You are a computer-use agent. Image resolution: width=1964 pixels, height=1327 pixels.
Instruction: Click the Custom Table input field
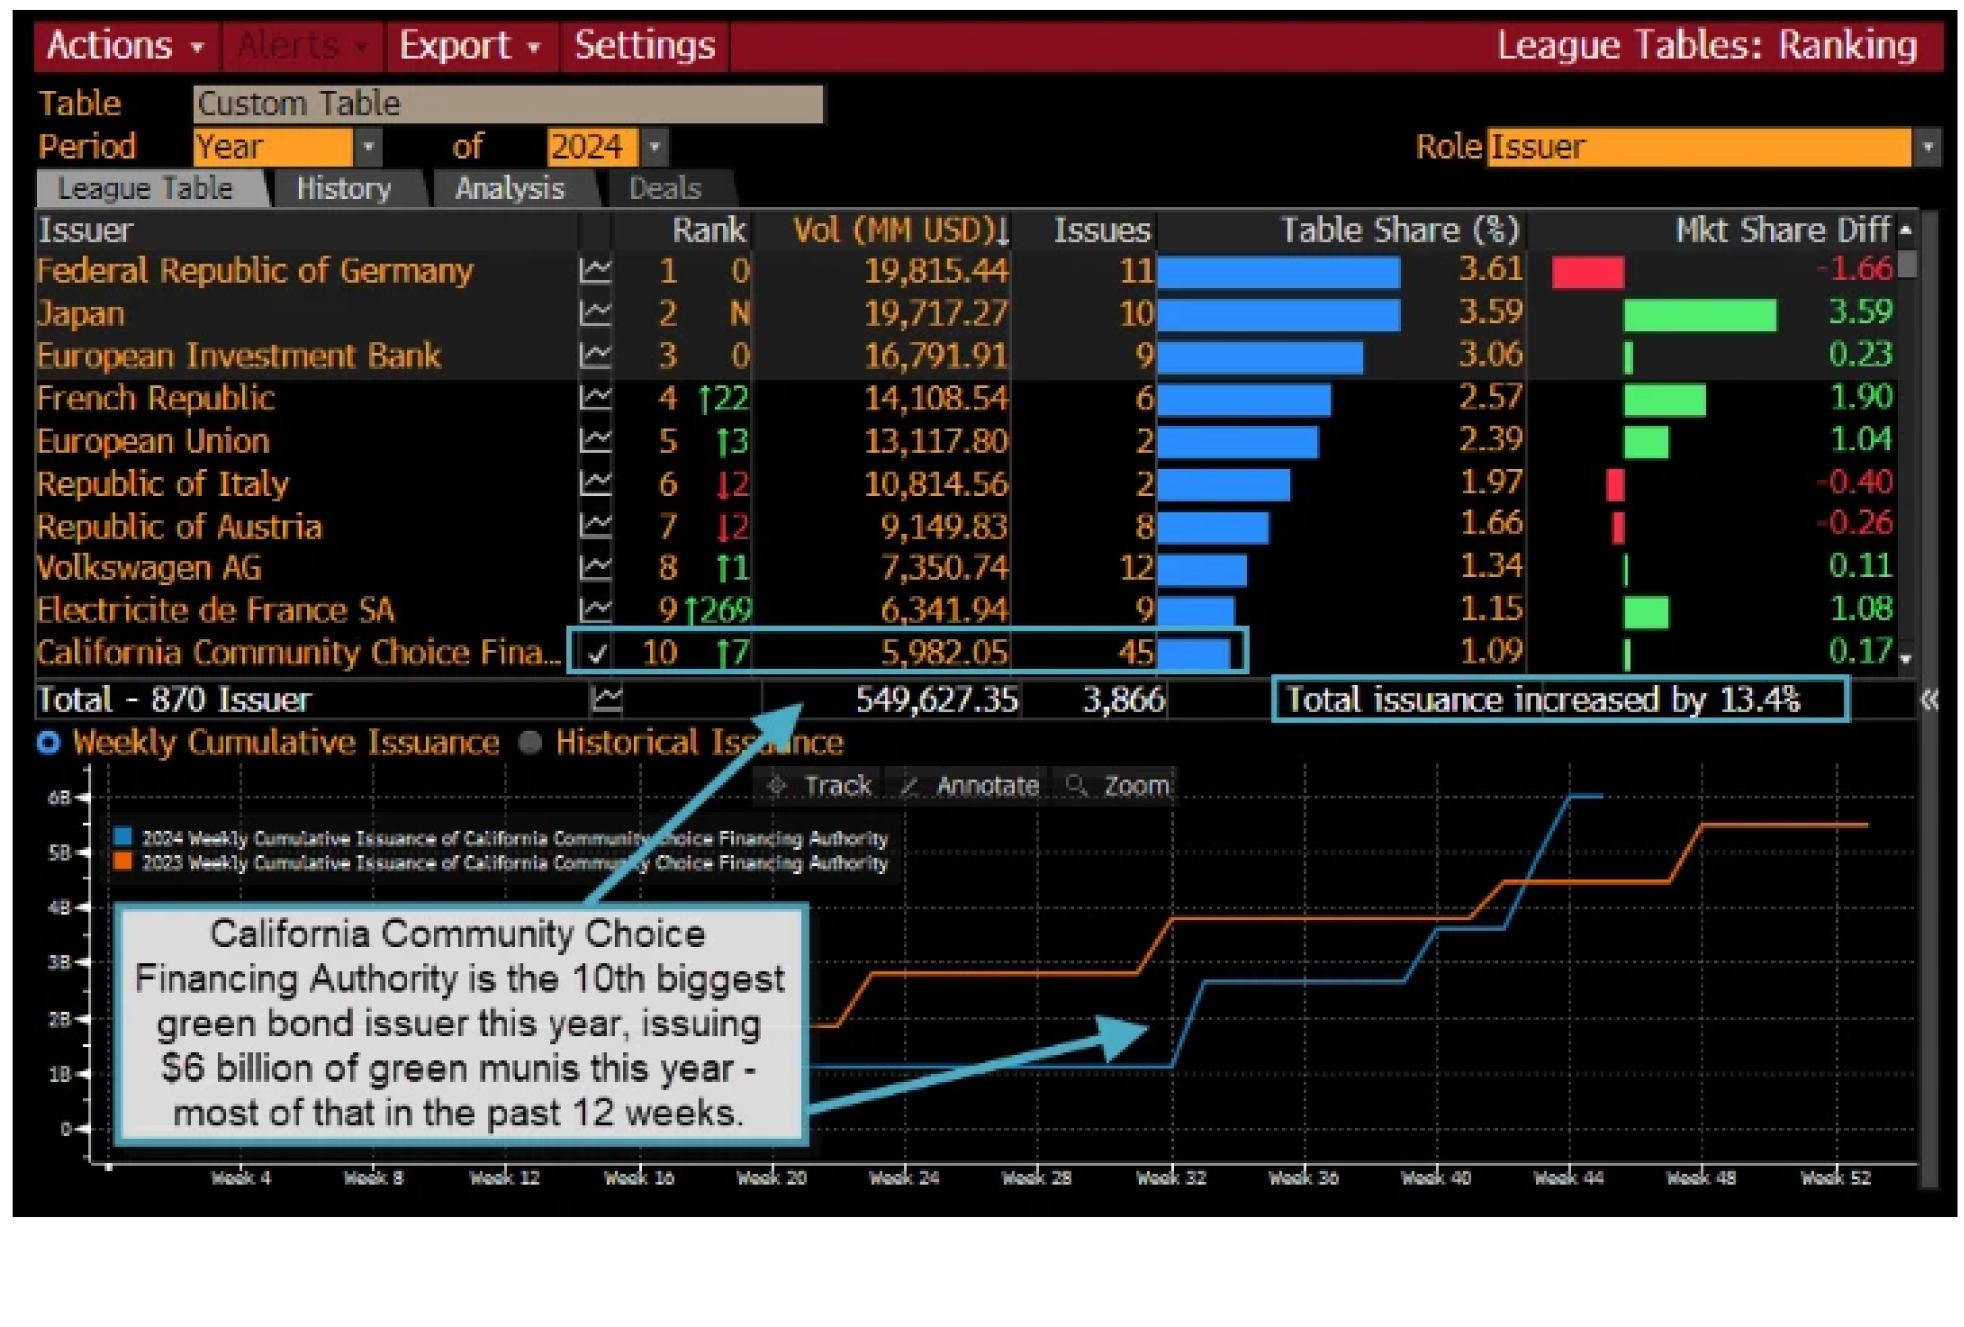[x=508, y=104]
